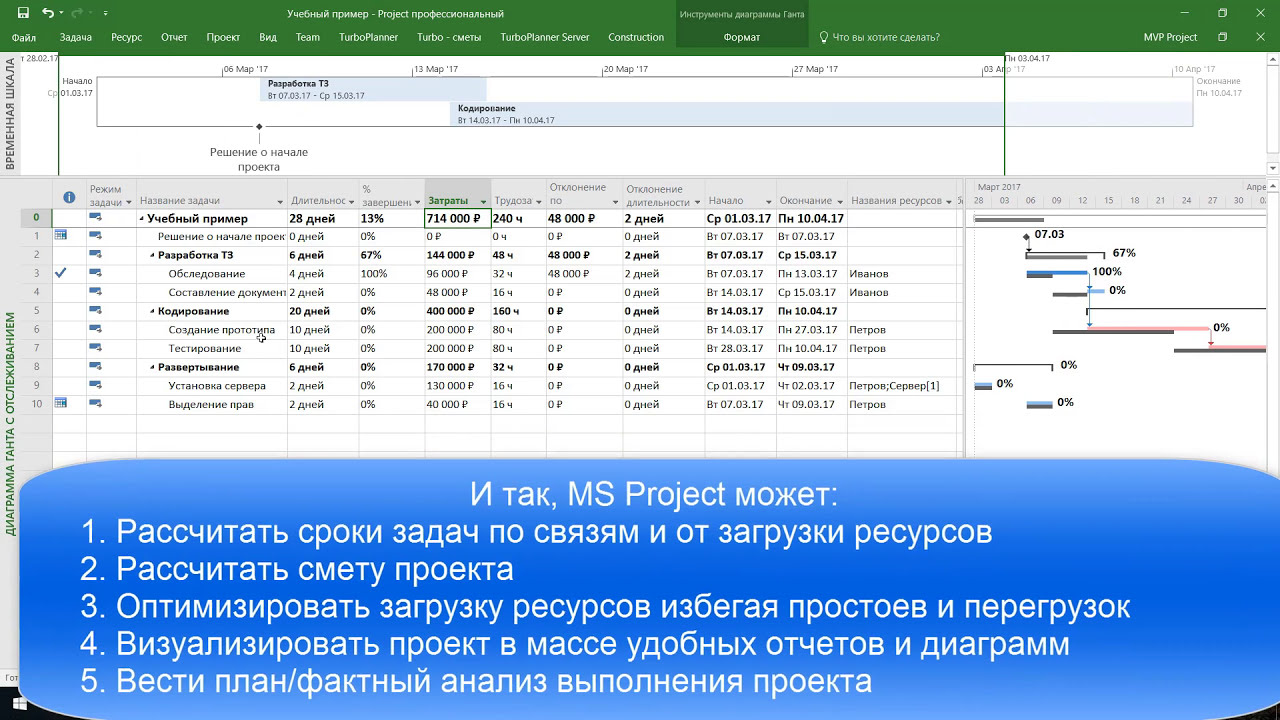Open the Длительность column filter dropdown

pyautogui.click(x=352, y=202)
